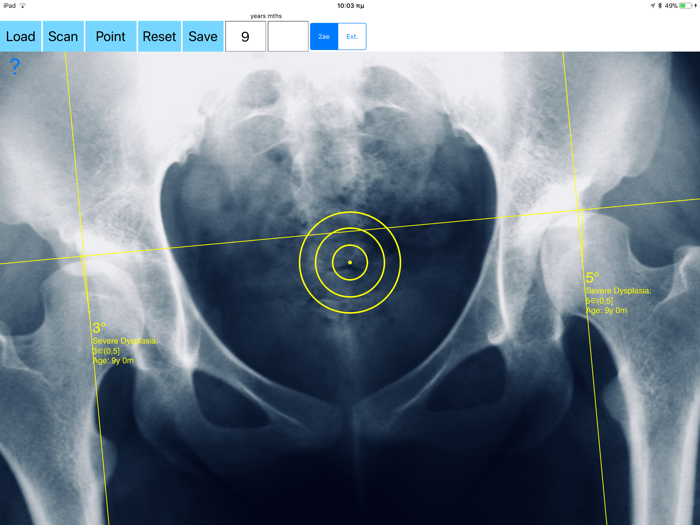This screenshot has height=525, width=700.
Task: Tap the Bluetooth icon in status bar
Action: [x=660, y=6]
